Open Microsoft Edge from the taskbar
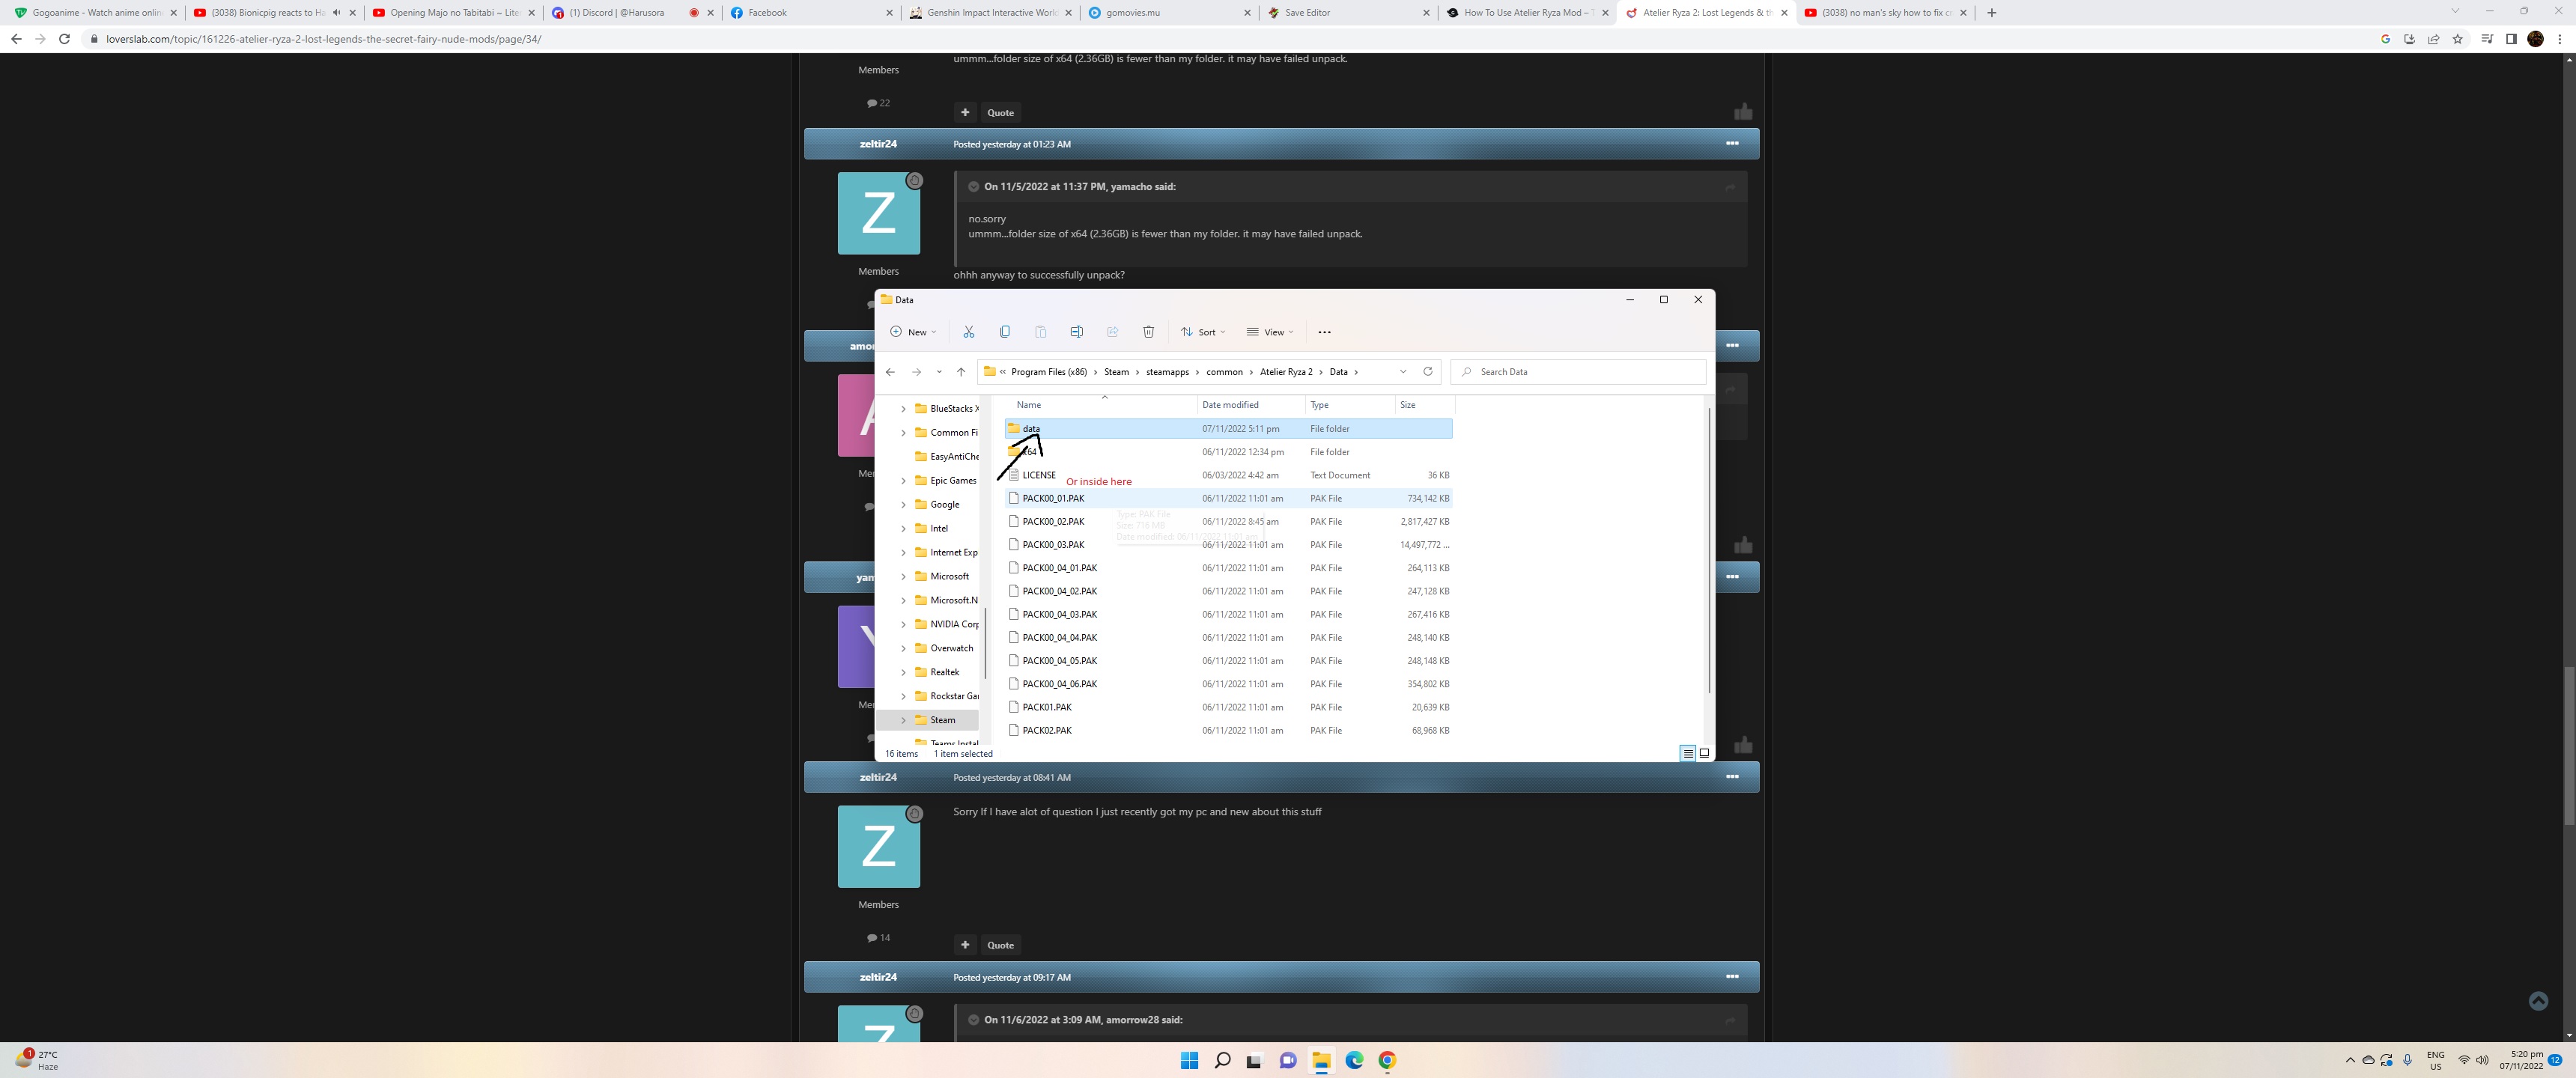This screenshot has height=1078, width=2576. click(x=1354, y=1061)
